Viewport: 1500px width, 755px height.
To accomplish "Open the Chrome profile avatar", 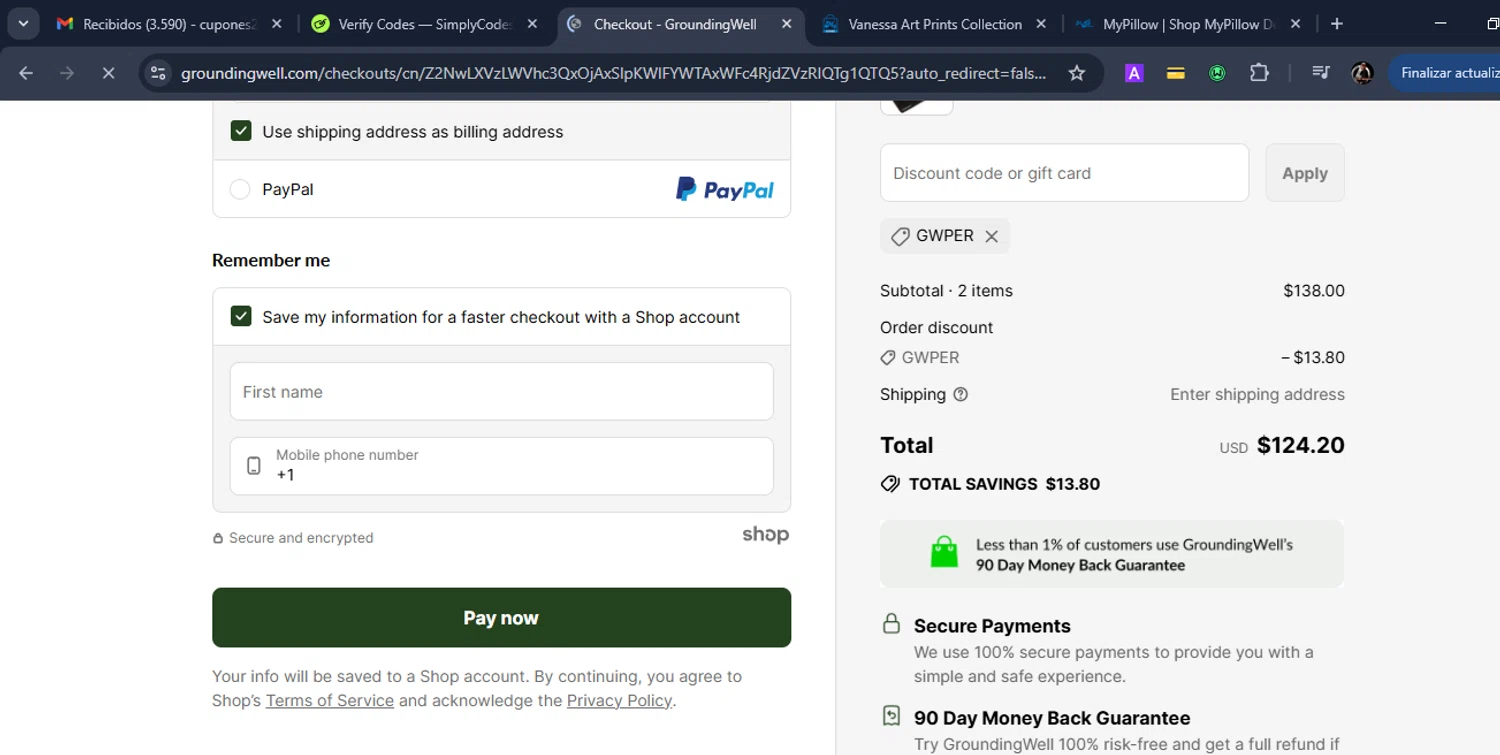I will point(1362,73).
